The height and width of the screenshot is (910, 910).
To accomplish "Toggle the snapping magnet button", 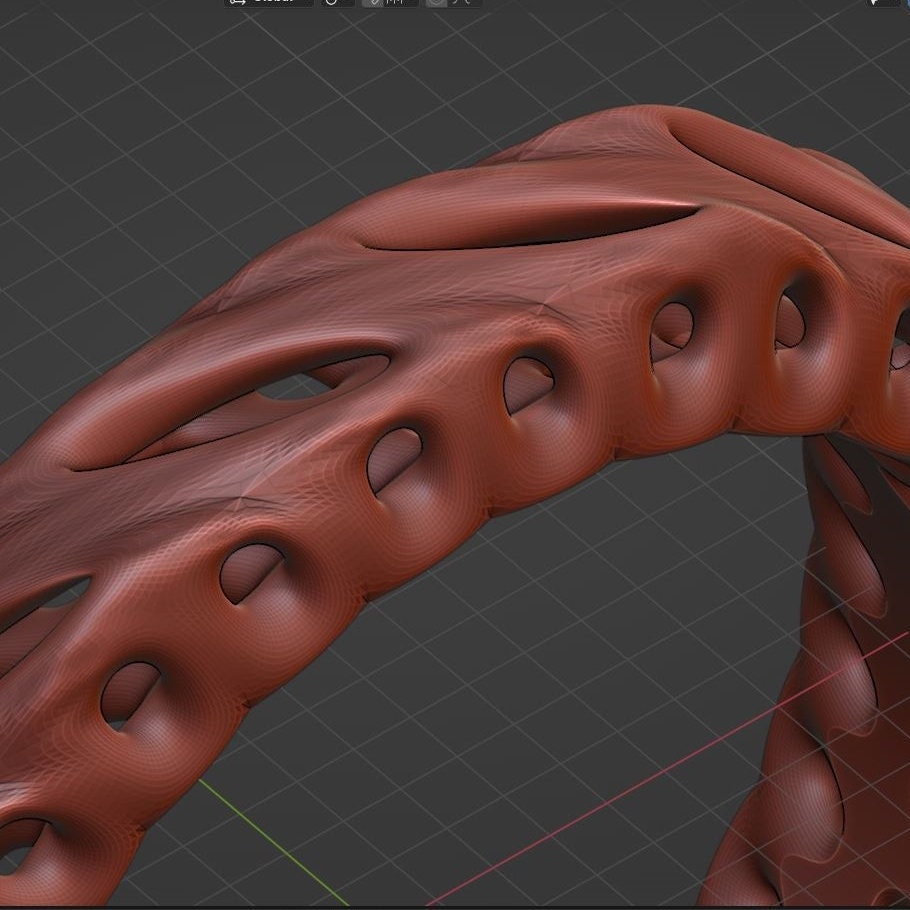I will (372, 2).
